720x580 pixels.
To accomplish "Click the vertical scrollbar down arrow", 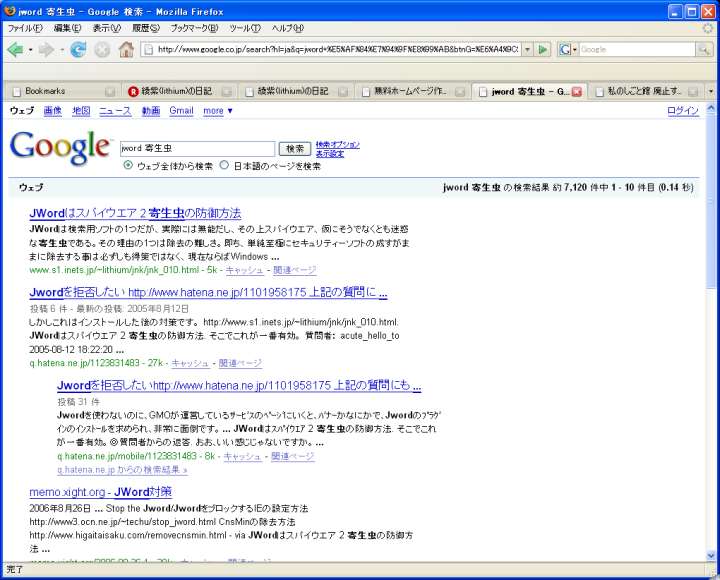I will click(711, 553).
